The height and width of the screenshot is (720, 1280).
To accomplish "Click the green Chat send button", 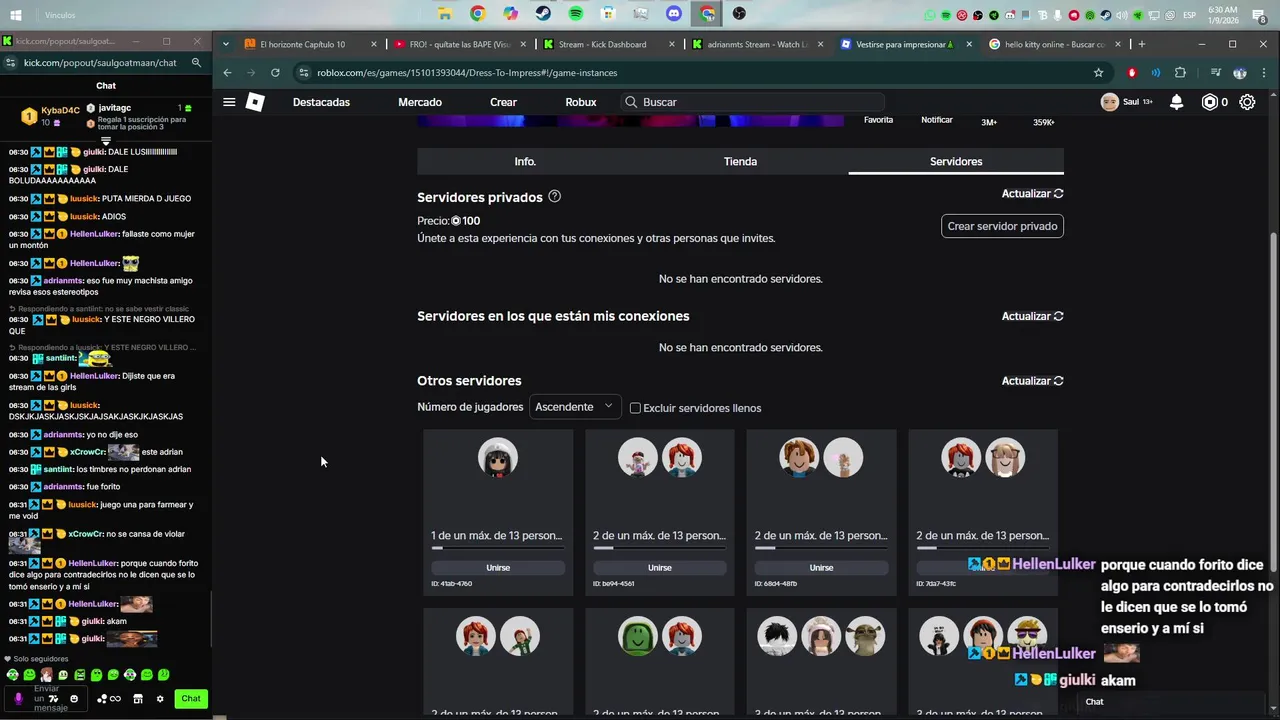I will coord(191,698).
